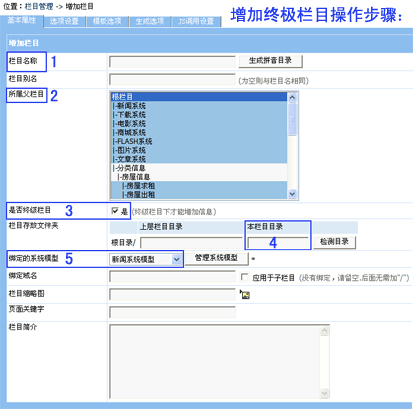Choose 文章系统 in the parent list
Screen dimensions: 414x409
[199, 159]
